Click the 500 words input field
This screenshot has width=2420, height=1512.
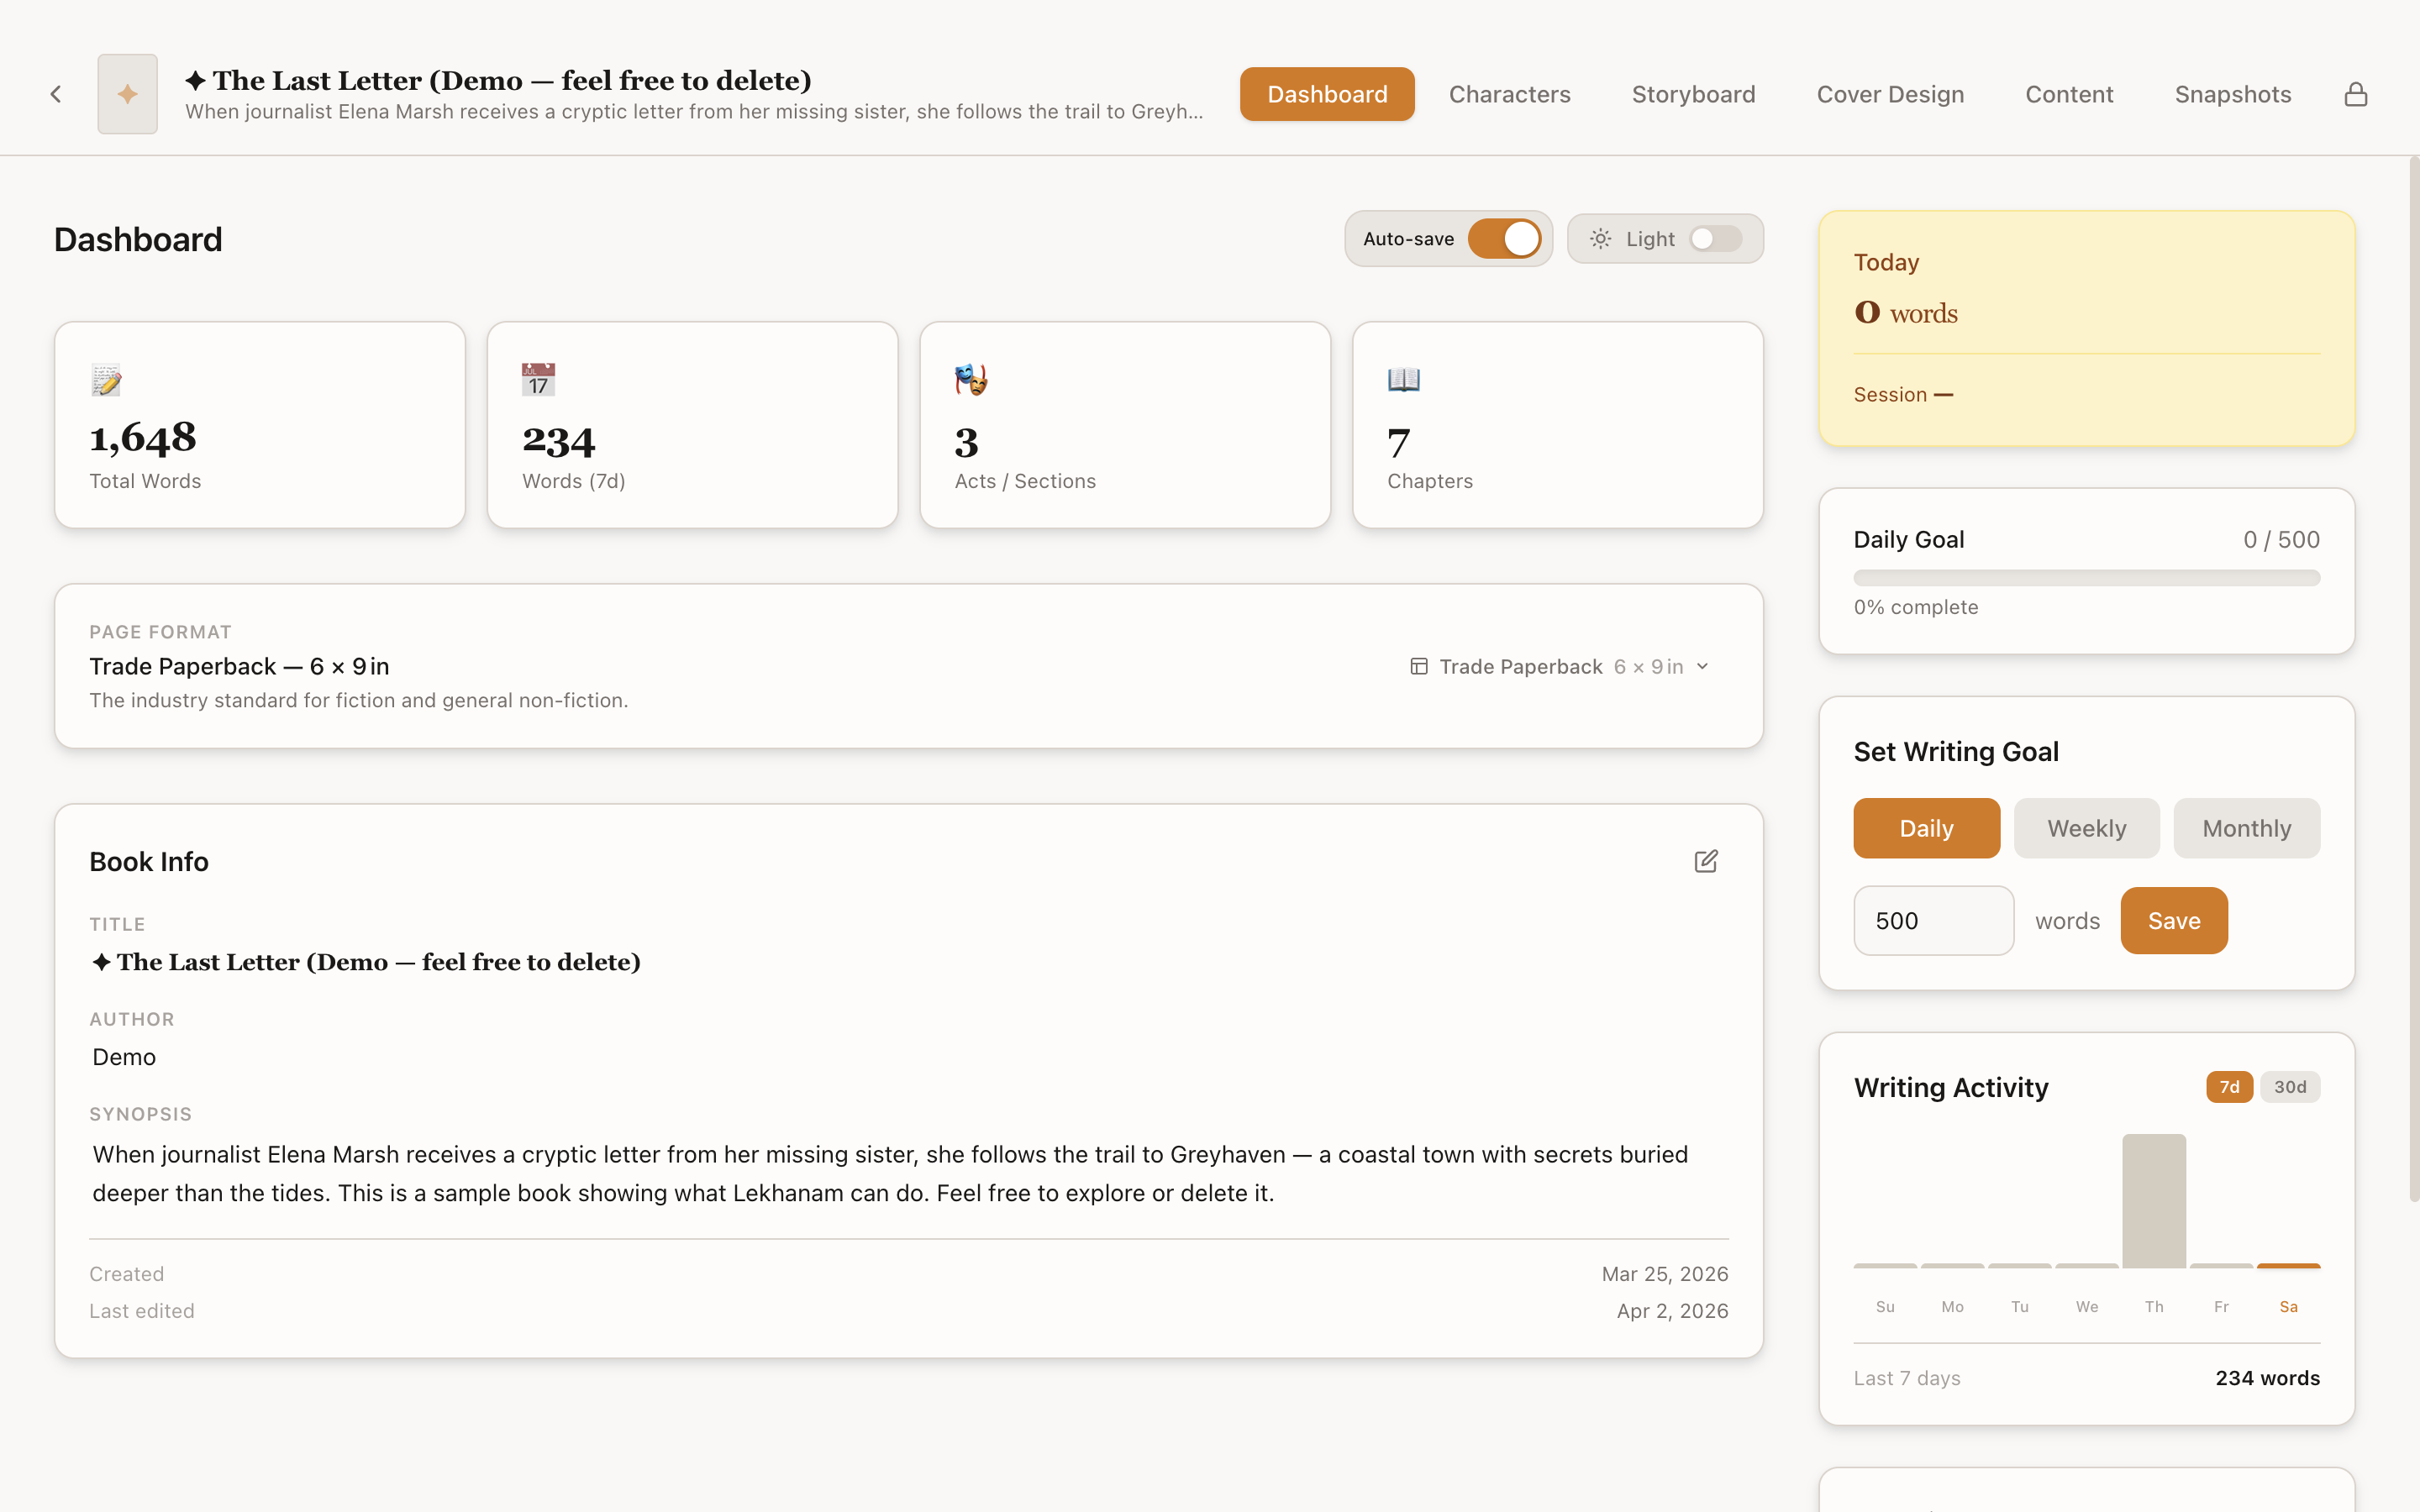[1933, 920]
